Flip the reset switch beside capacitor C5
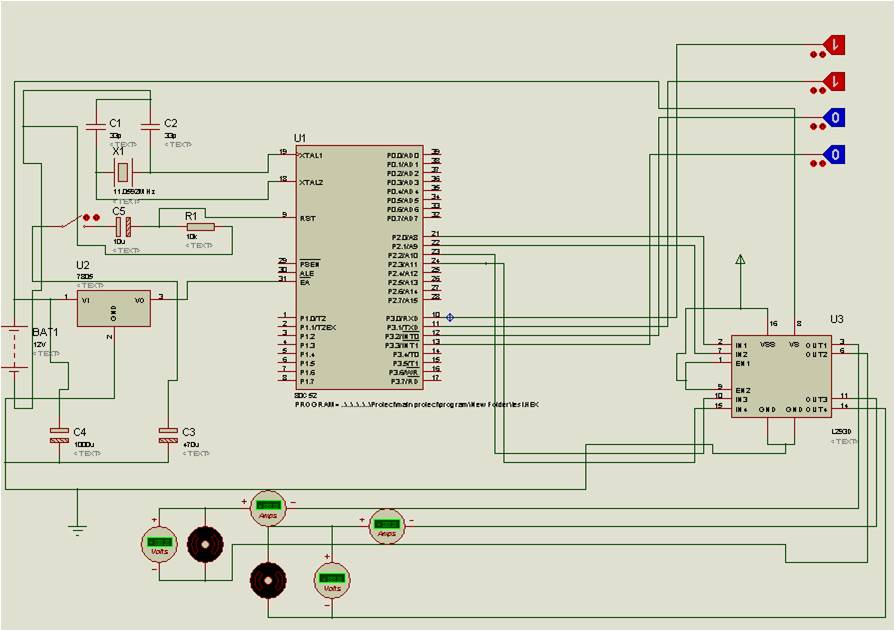Image resolution: width=895 pixels, height=631 pixels. 73,222
